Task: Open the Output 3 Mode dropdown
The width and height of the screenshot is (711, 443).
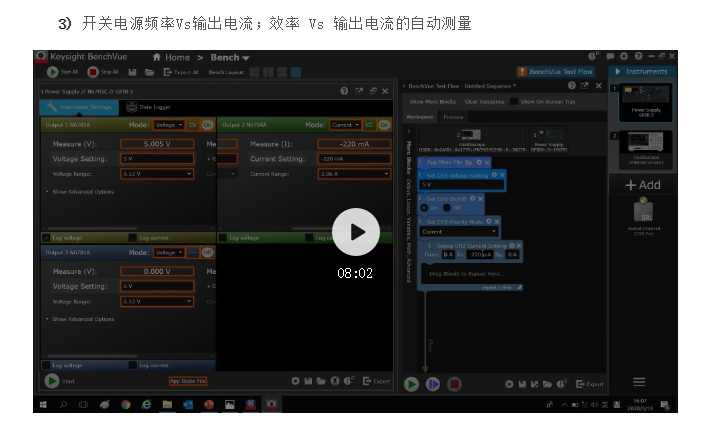Action: point(169,253)
